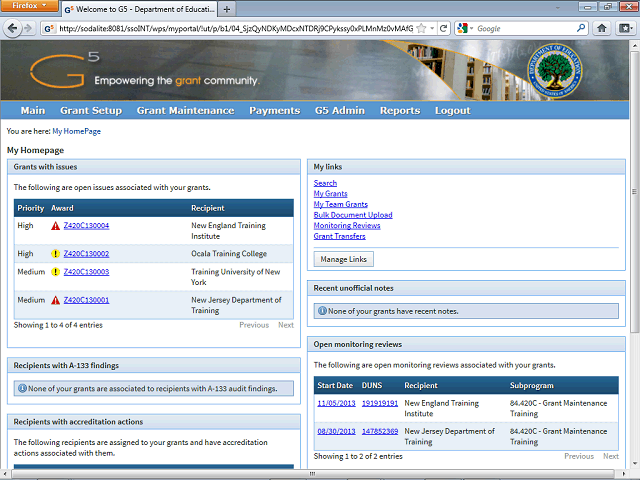Open the Bulk Document Upload link
The width and height of the screenshot is (640, 480).
click(353, 215)
